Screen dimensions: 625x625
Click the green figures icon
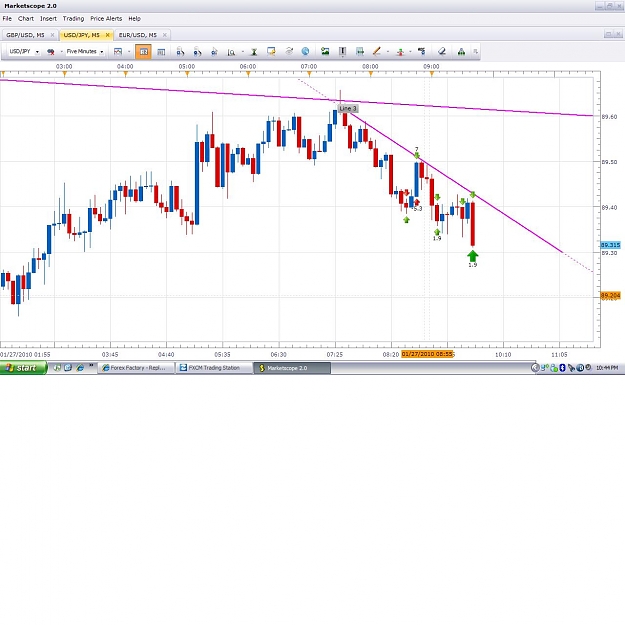pos(461,51)
